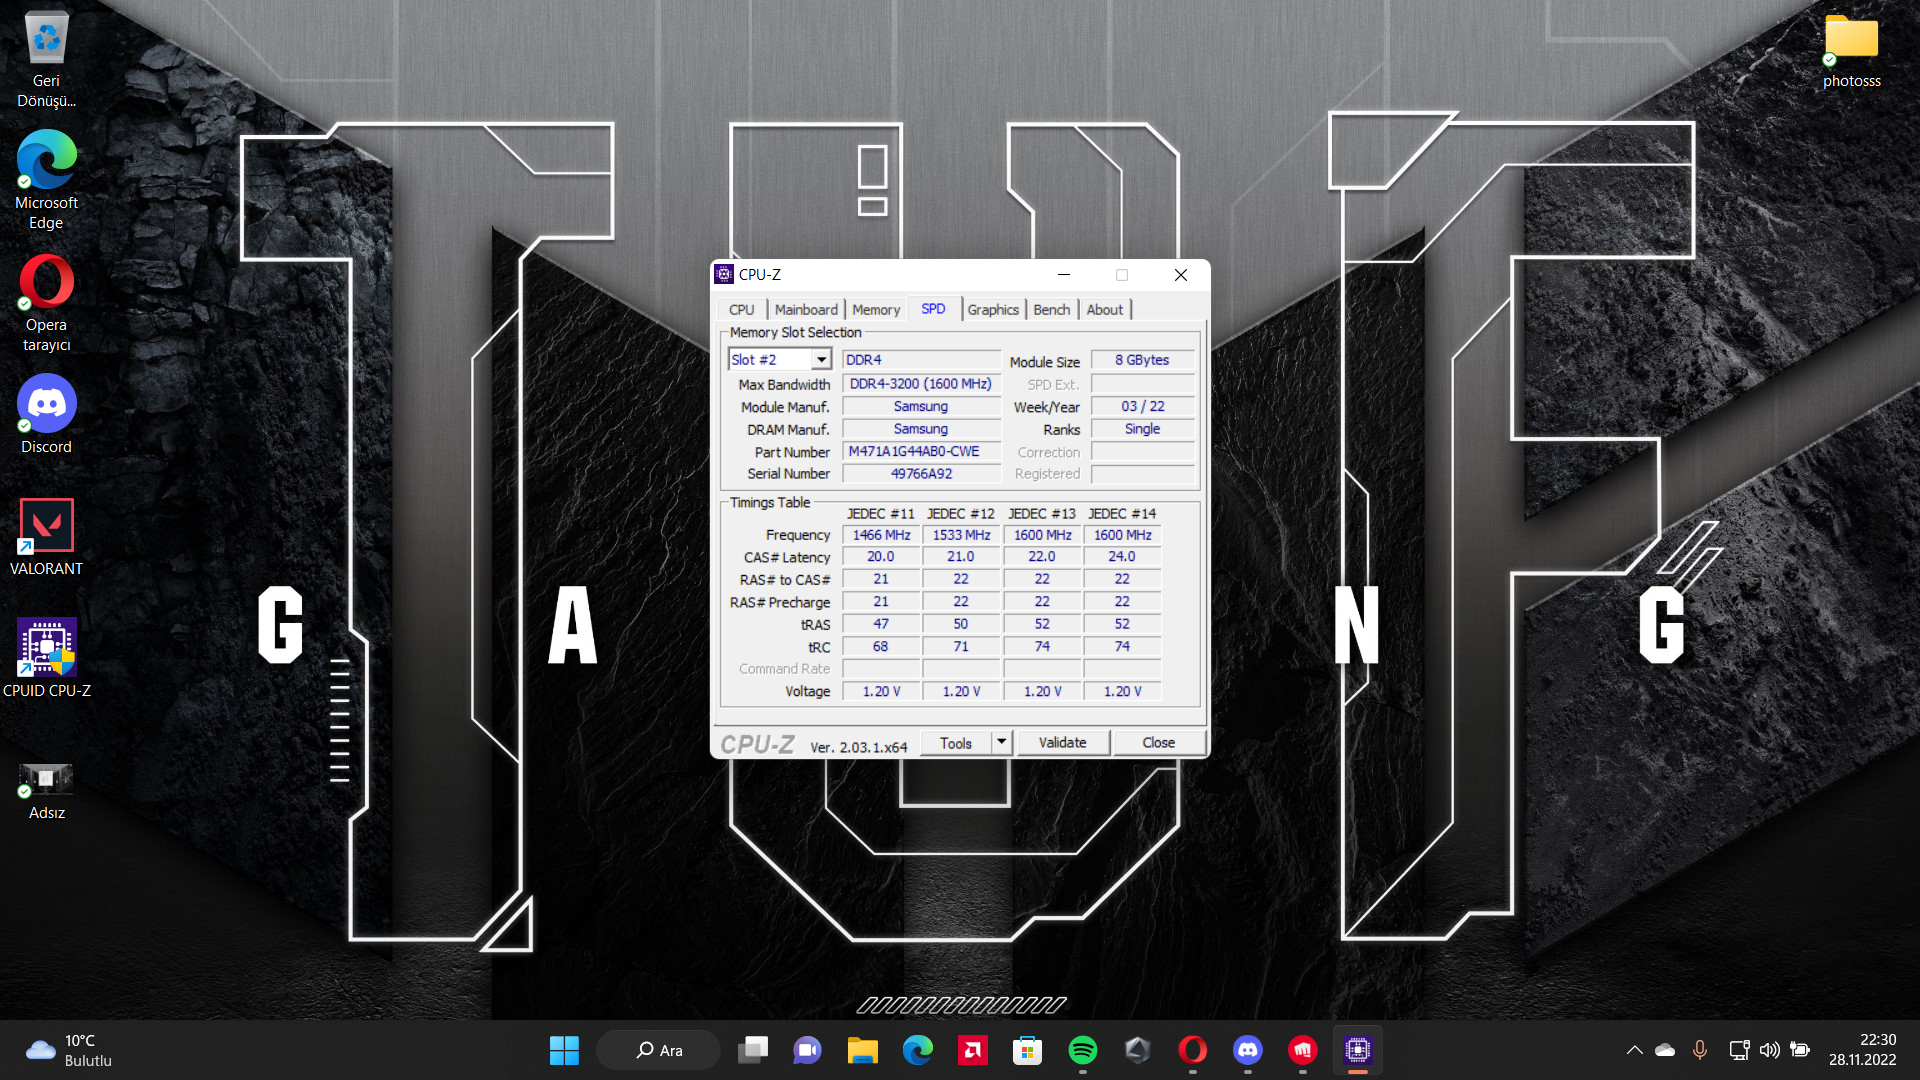
Task: Click the Ara search box in taskbar
Action: coord(660,1050)
